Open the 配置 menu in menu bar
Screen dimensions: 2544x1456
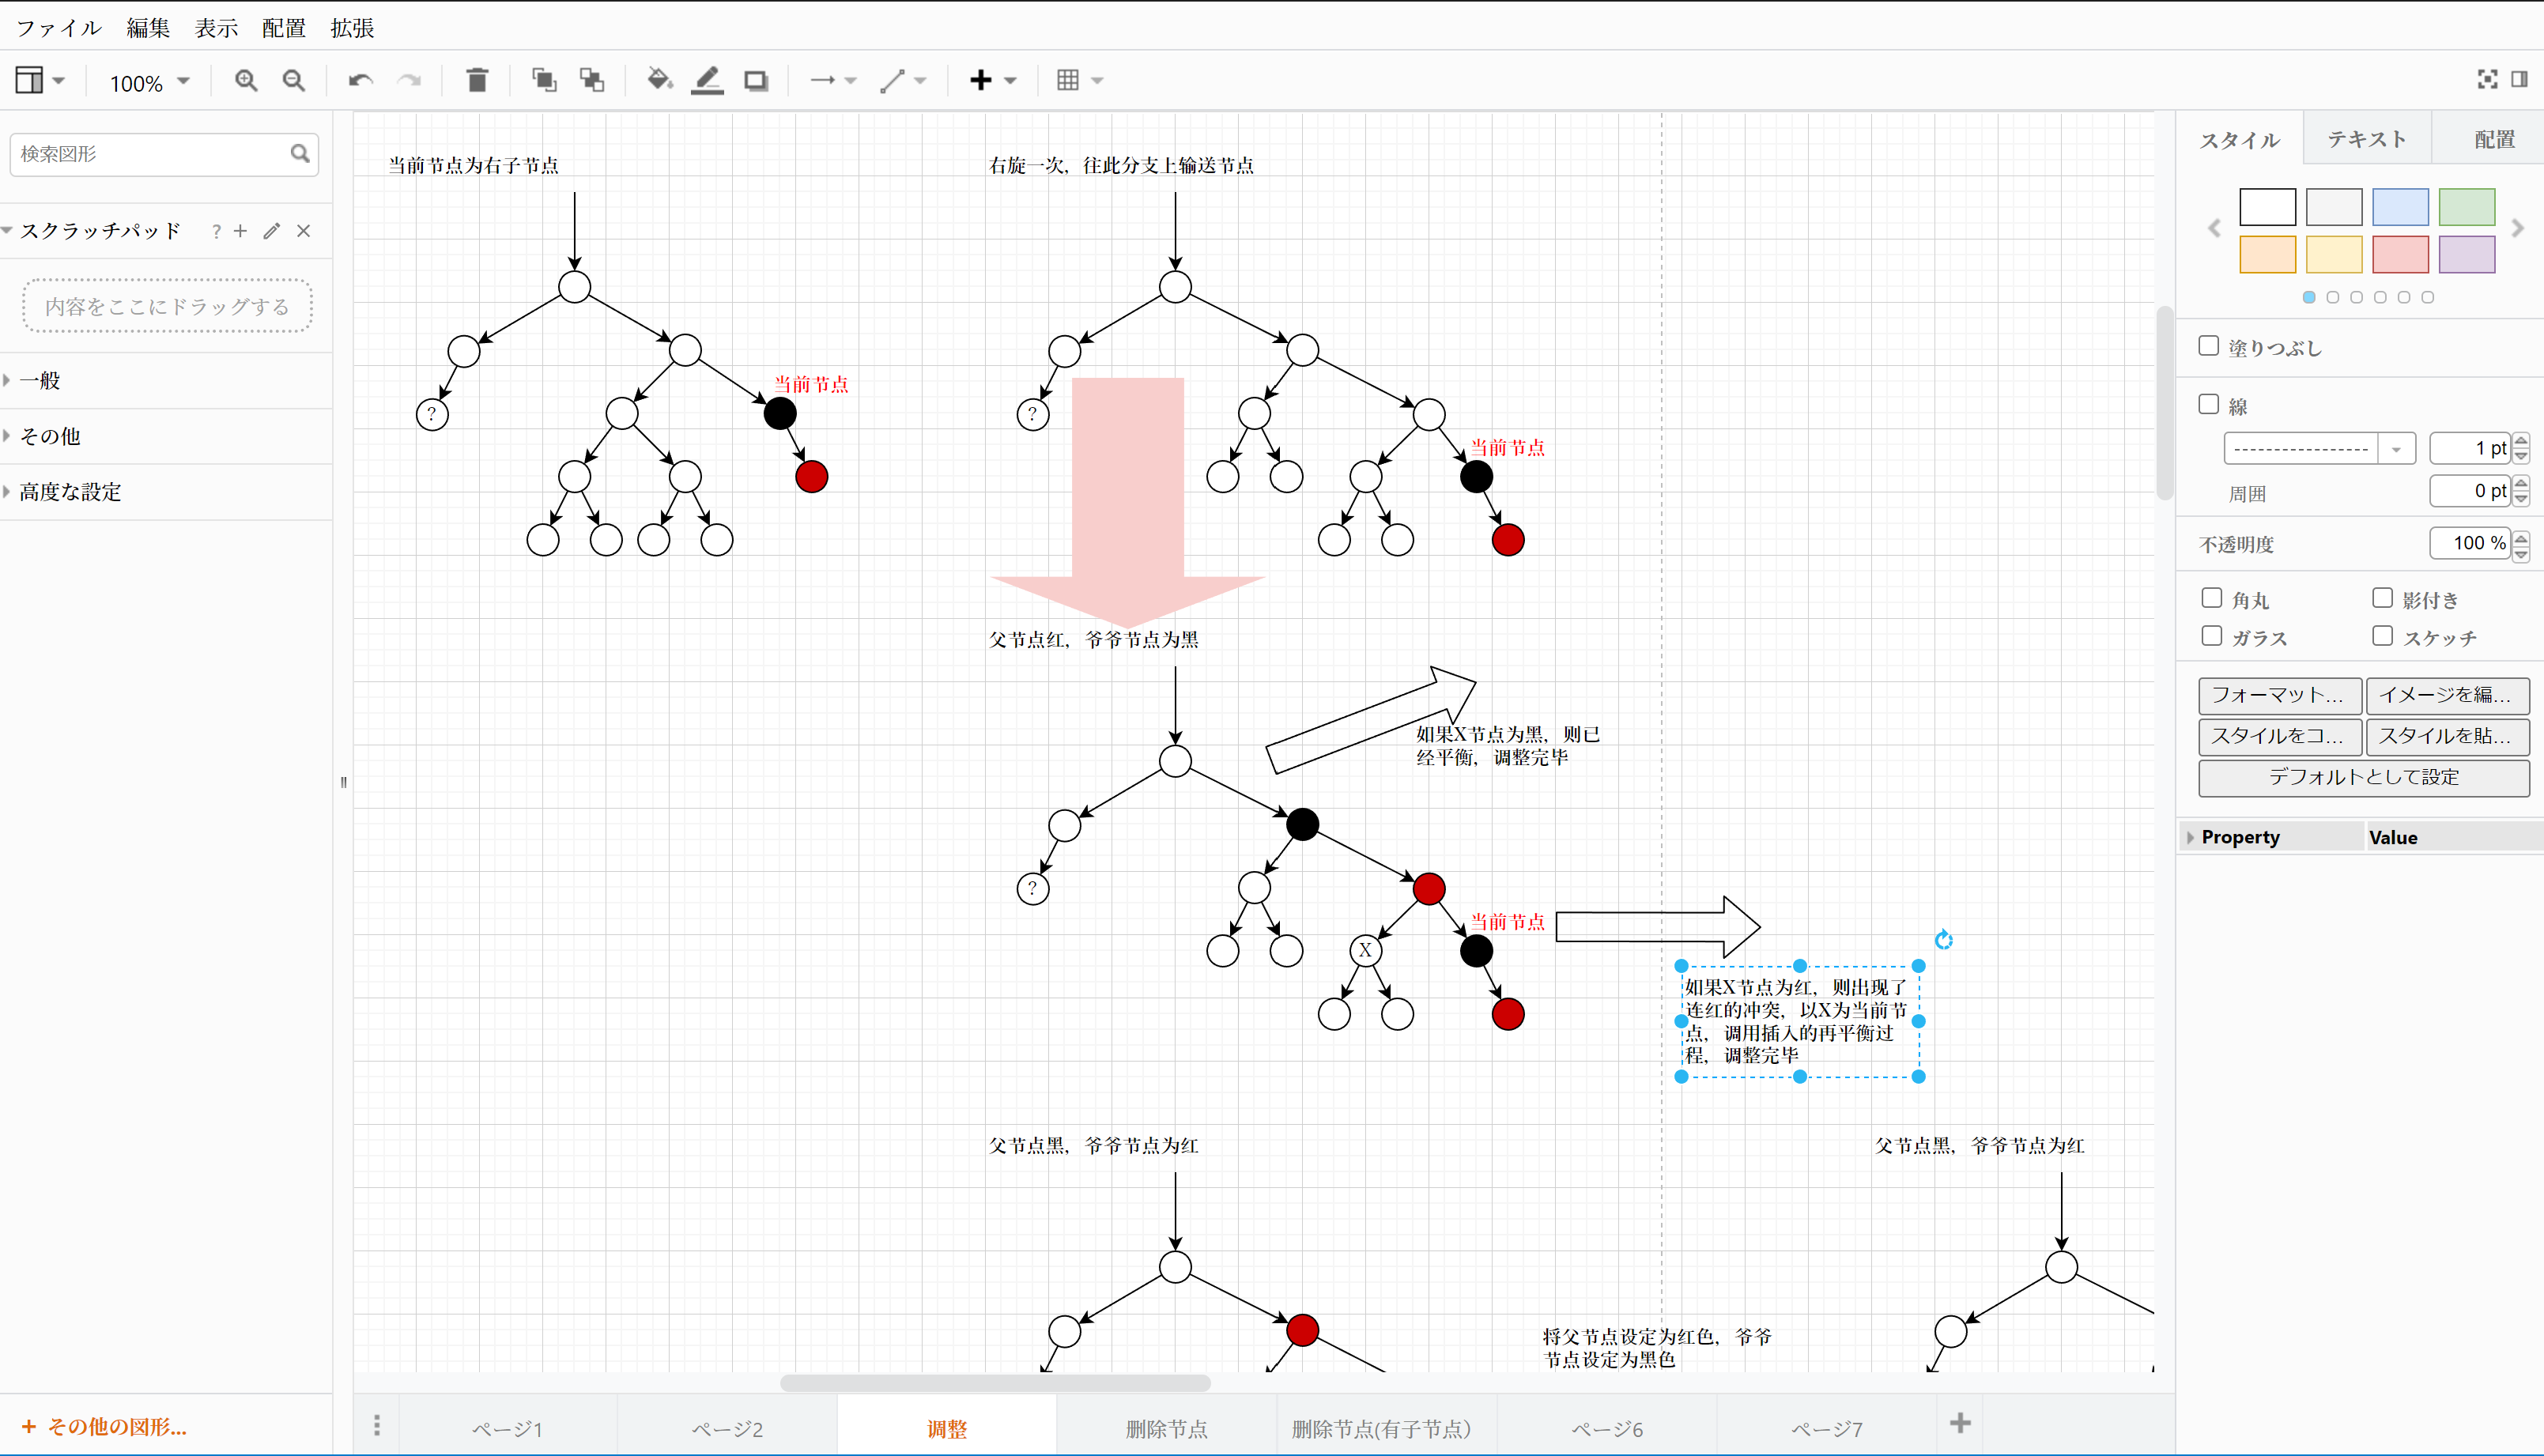point(283,28)
